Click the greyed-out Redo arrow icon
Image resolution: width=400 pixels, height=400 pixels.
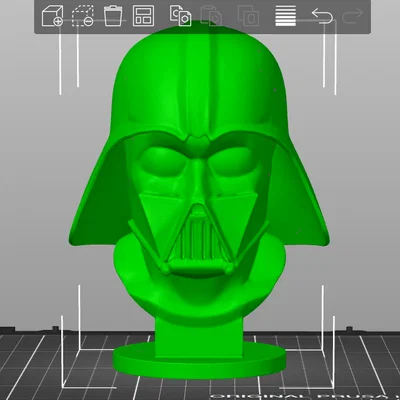pos(352,16)
